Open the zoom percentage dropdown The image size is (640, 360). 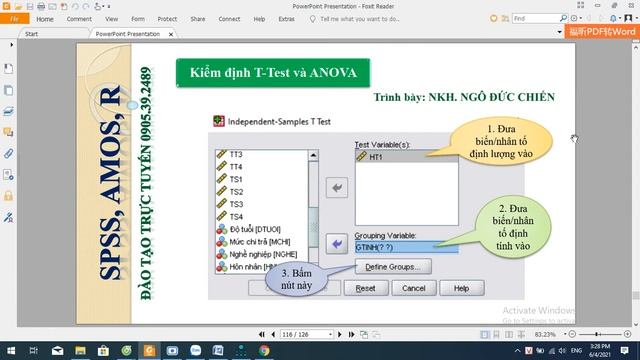coord(565,334)
